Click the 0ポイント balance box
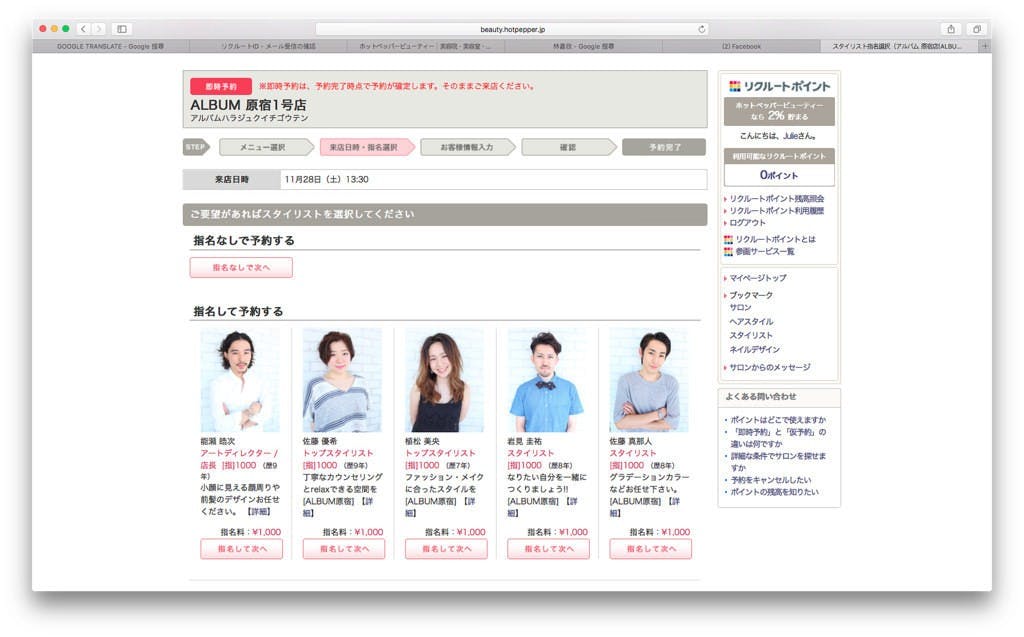Viewport: 1024px width, 637px height. point(778,175)
